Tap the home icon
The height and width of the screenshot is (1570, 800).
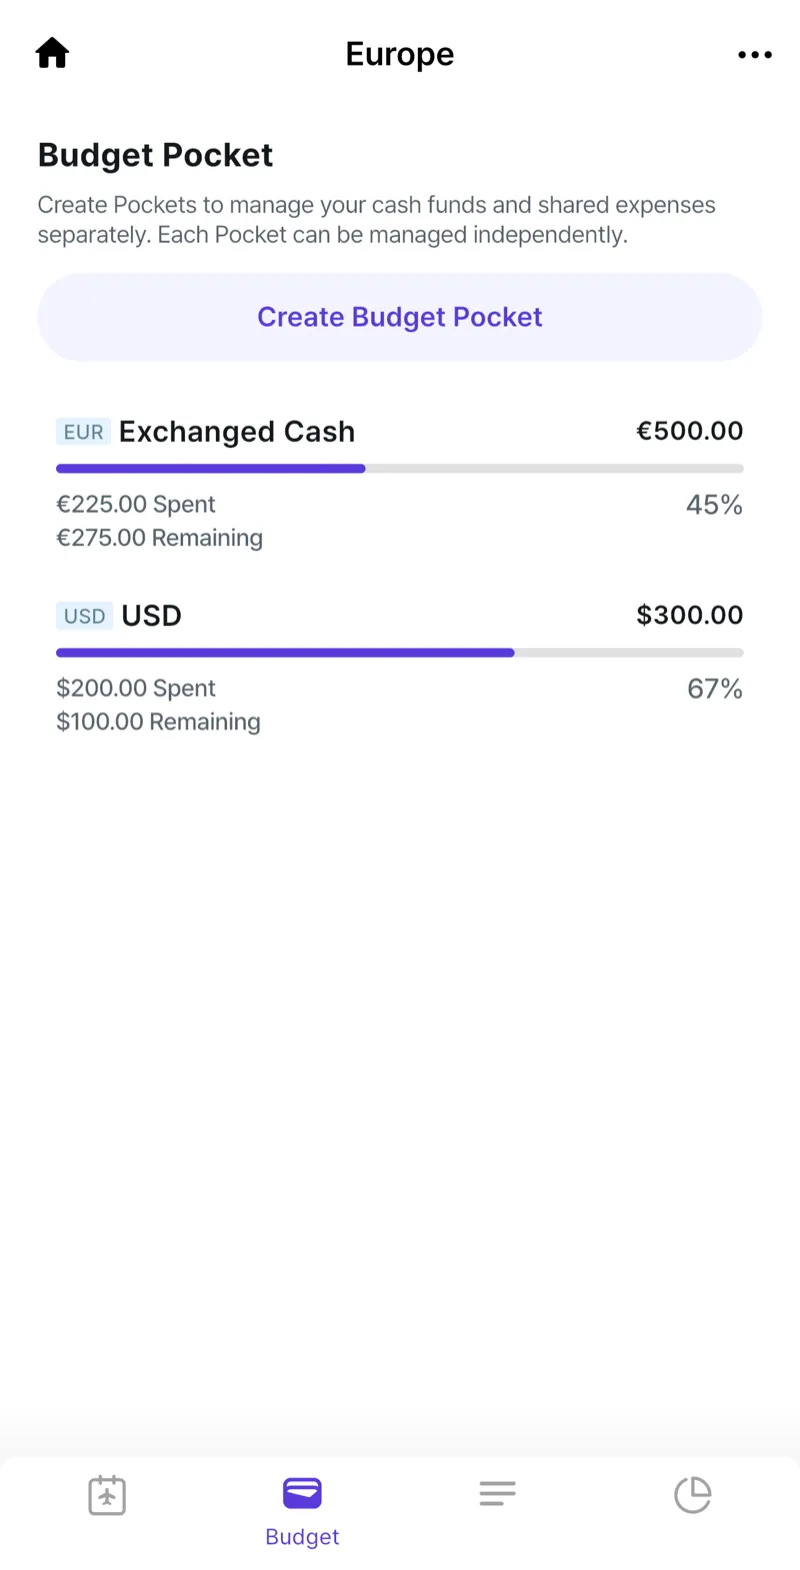pyautogui.click(x=52, y=53)
